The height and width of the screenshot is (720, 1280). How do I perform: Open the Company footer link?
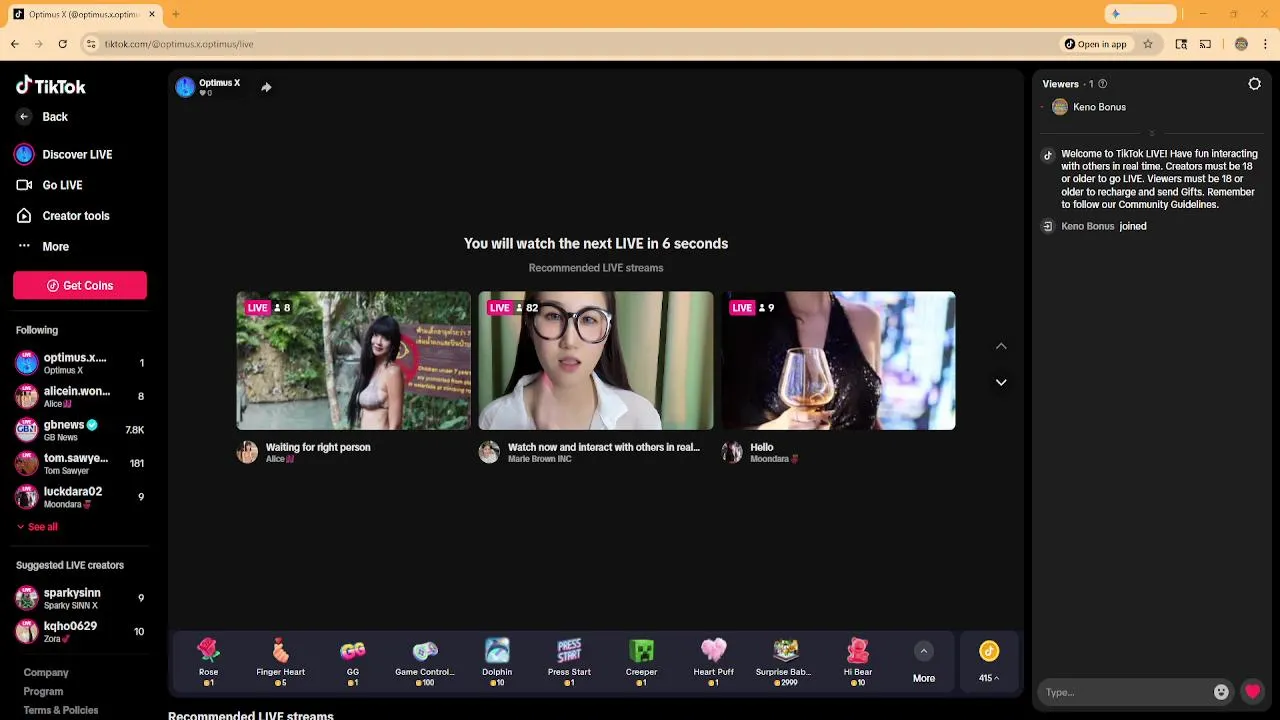[x=46, y=673]
